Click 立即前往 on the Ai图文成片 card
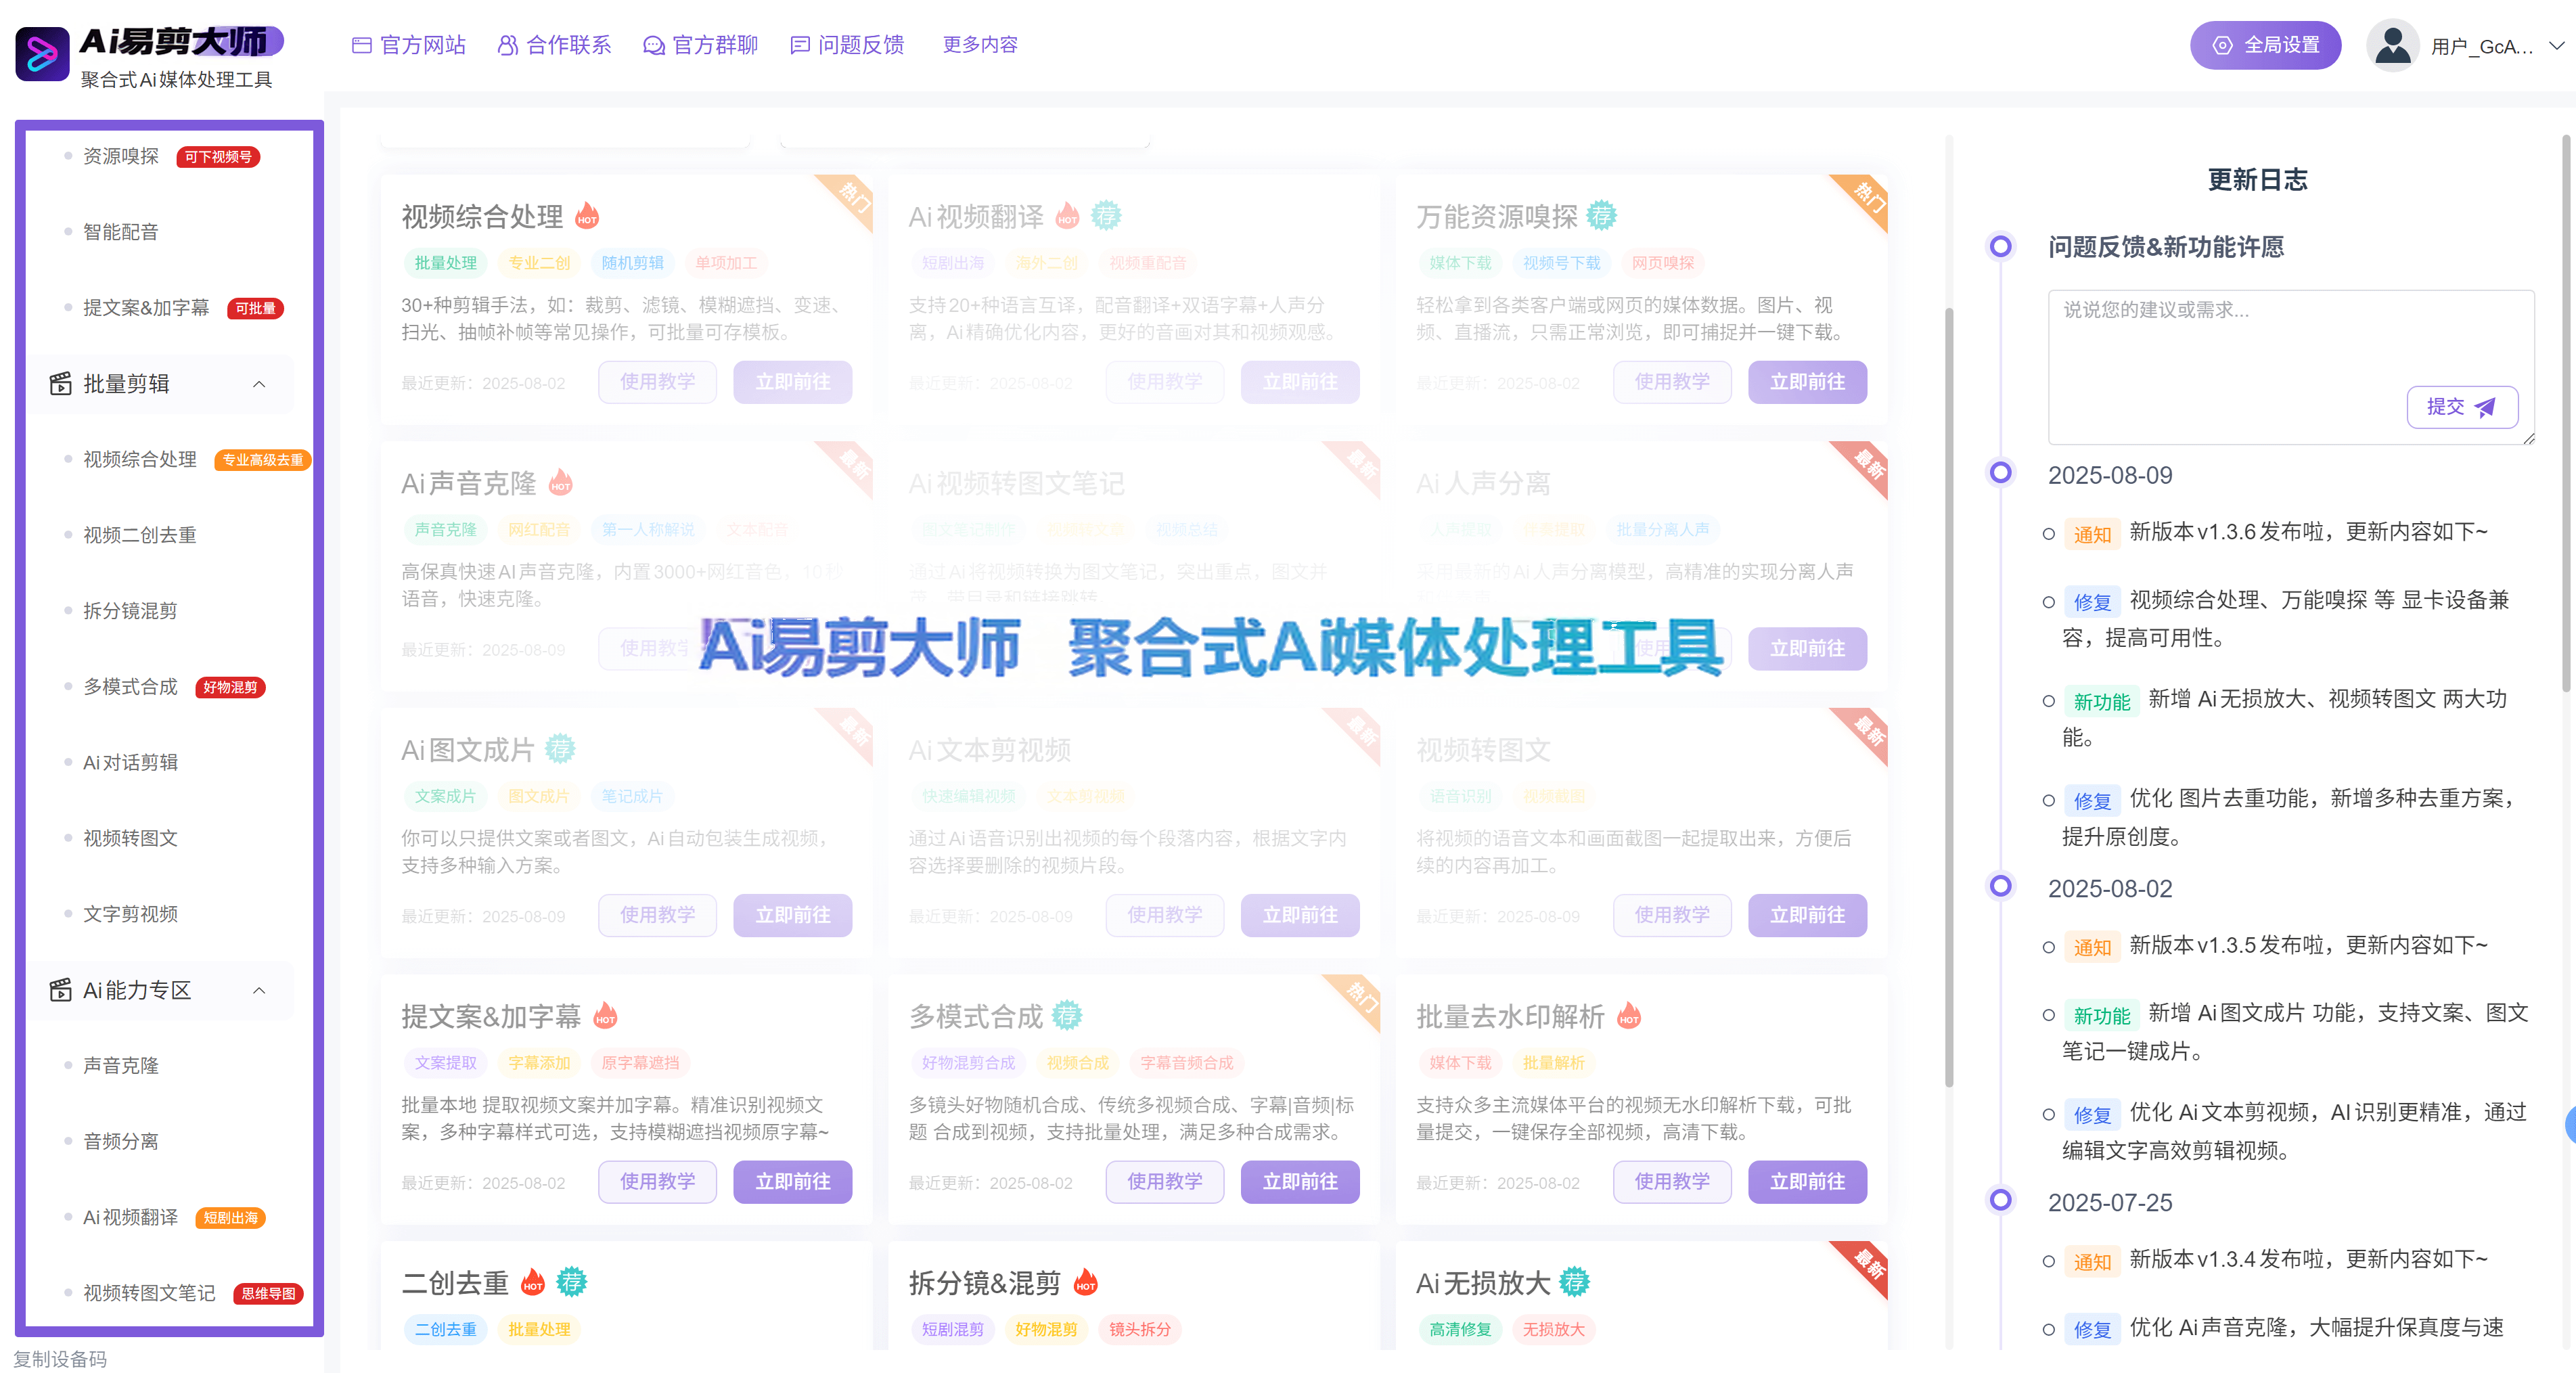Screen dimensions: 2576x1373 792,915
